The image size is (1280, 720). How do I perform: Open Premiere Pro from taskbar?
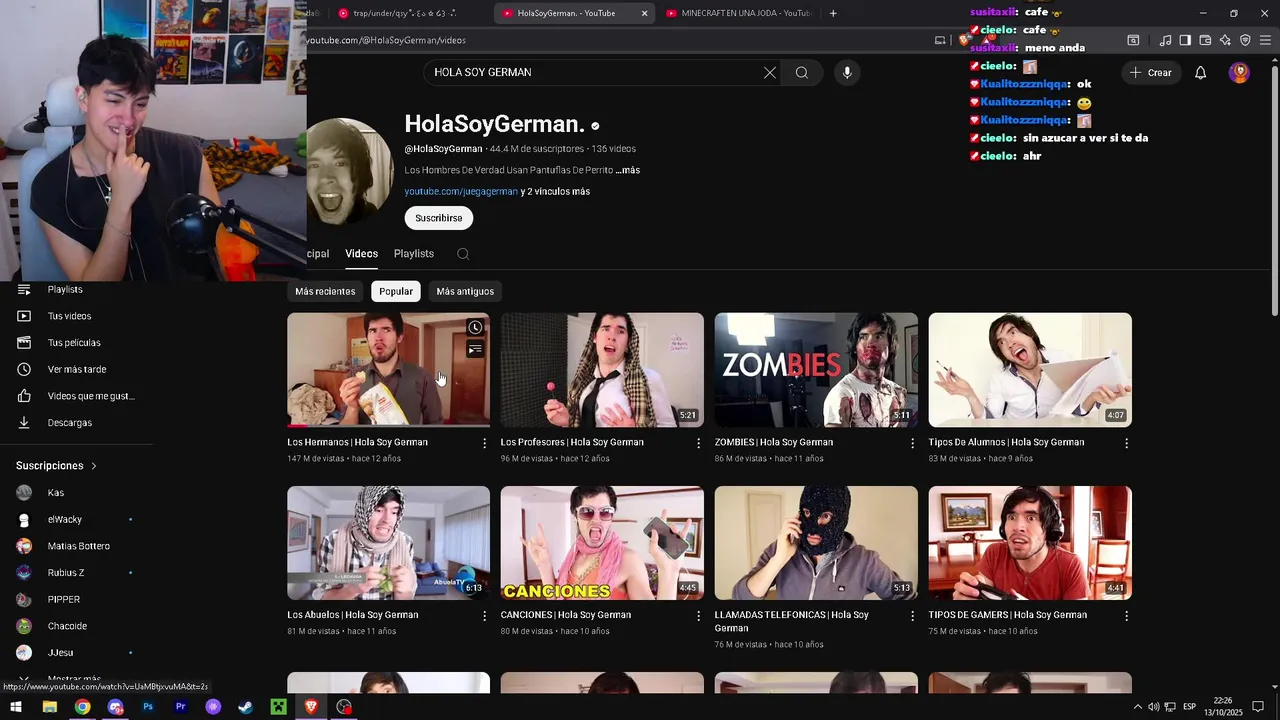(x=181, y=707)
